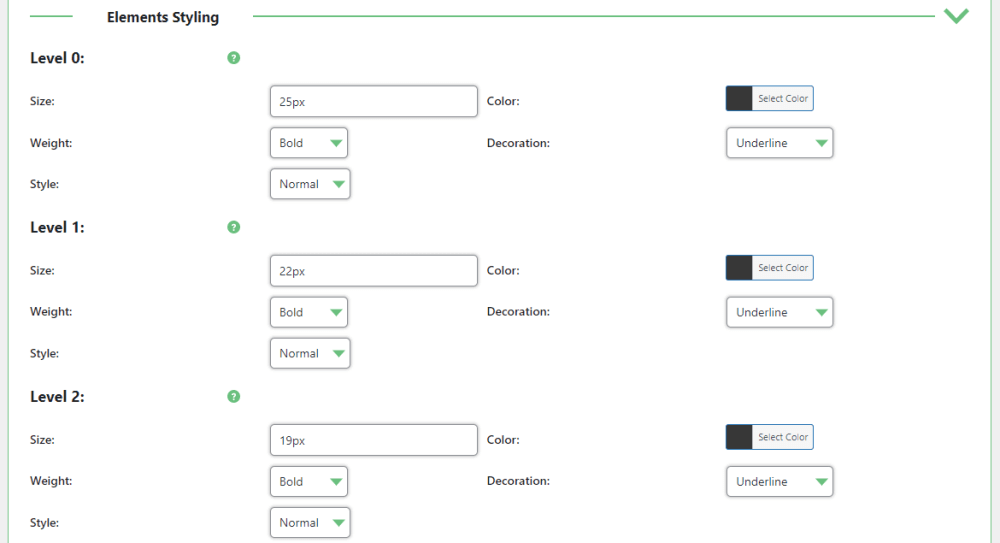Image resolution: width=1000 pixels, height=543 pixels.
Task: Expand the Level 1 Decoration dropdown
Action: click(779, 312)
